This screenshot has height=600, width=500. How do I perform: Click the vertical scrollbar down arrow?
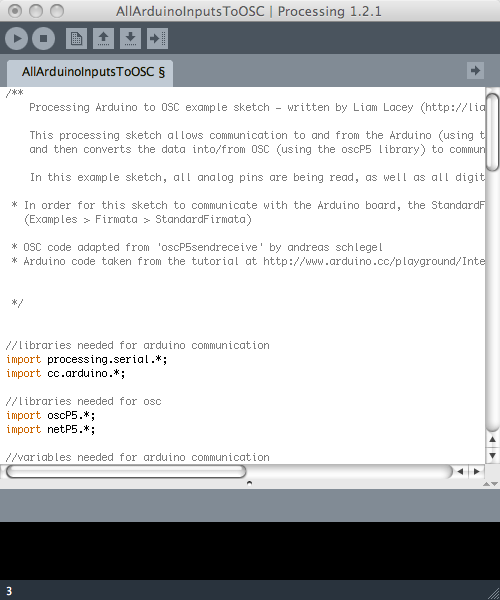coord(492,455)
